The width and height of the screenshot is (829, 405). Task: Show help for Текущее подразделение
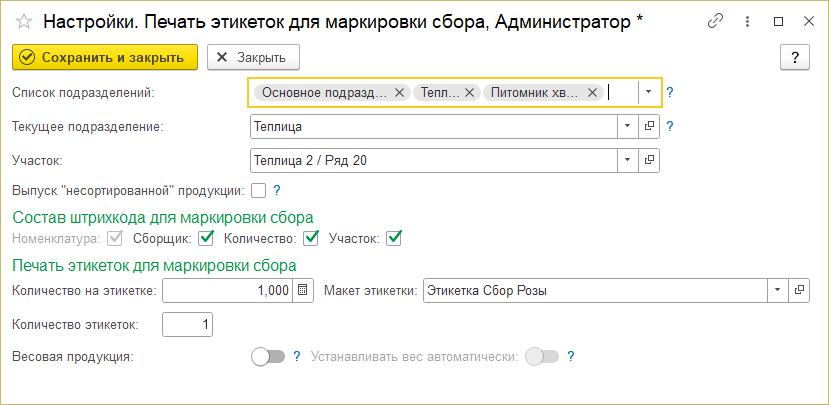tap(669, 127)
